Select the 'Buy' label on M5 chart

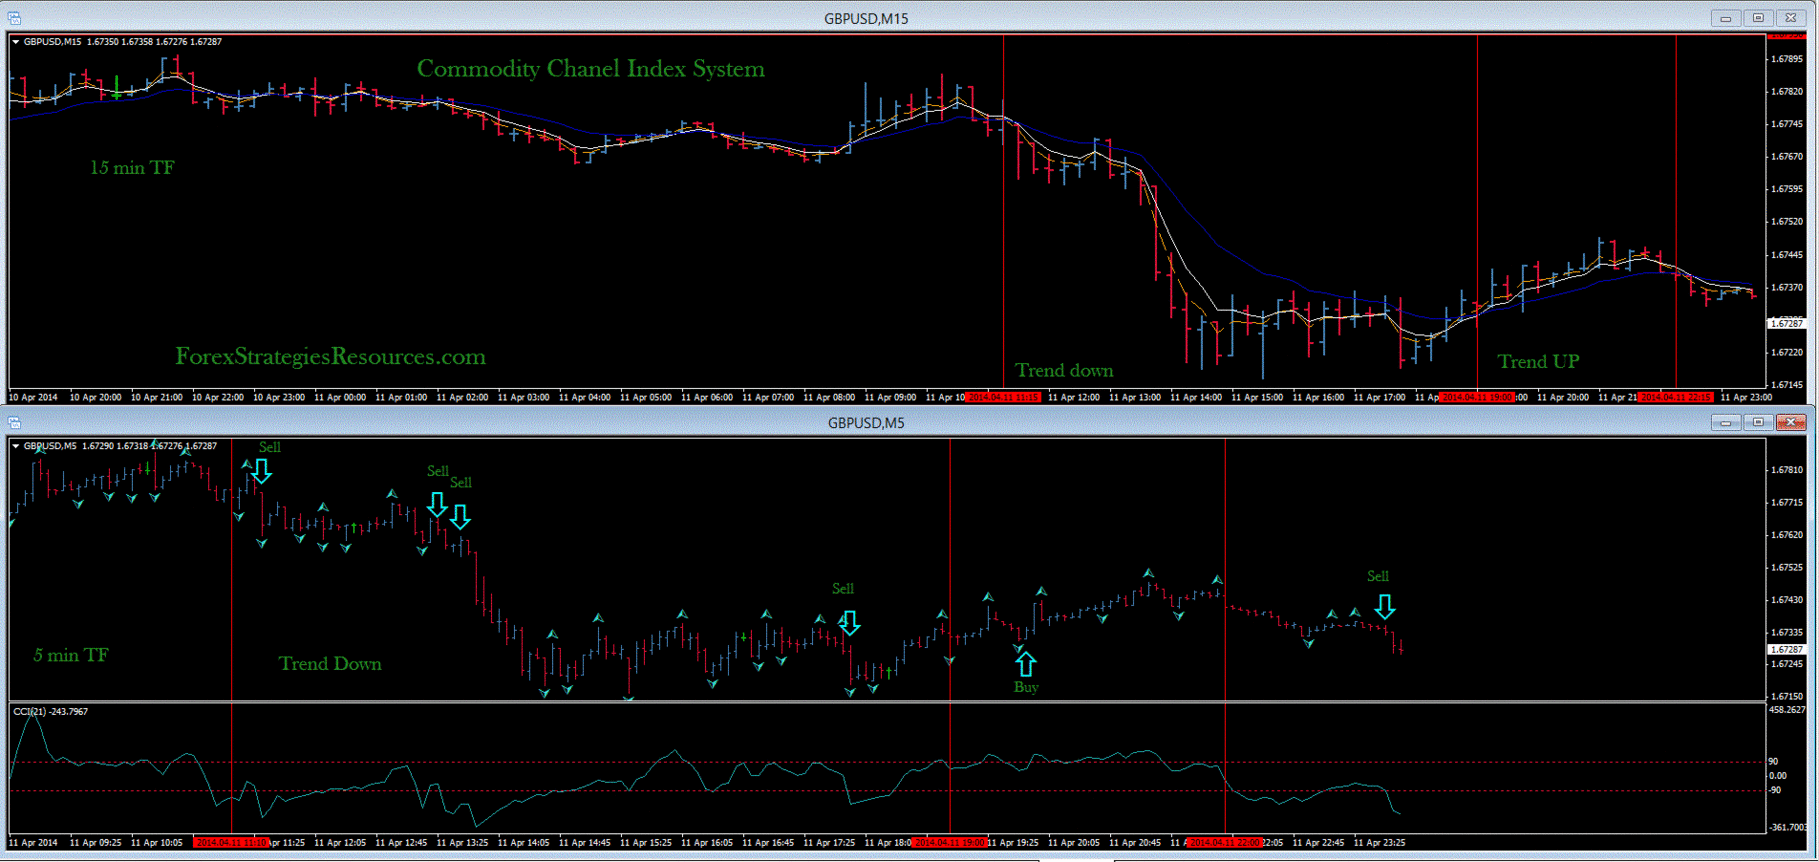click(x=1026, y=688)
